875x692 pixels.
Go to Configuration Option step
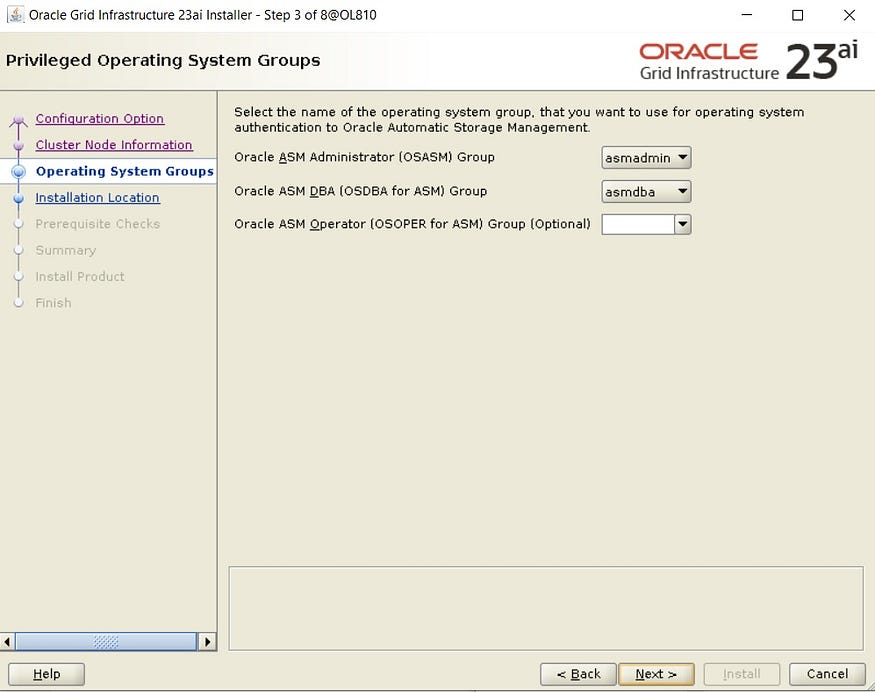coord(100,118)
